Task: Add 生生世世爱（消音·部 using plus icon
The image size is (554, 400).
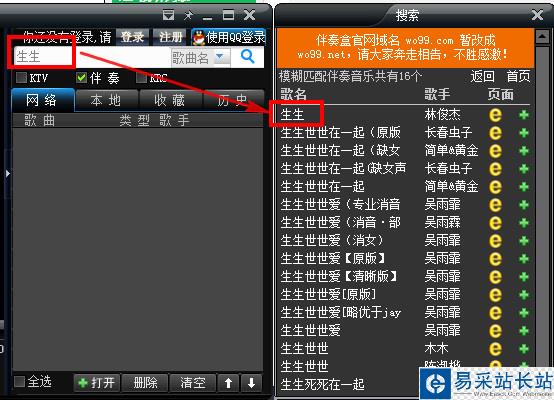Action: coord(524,223)
